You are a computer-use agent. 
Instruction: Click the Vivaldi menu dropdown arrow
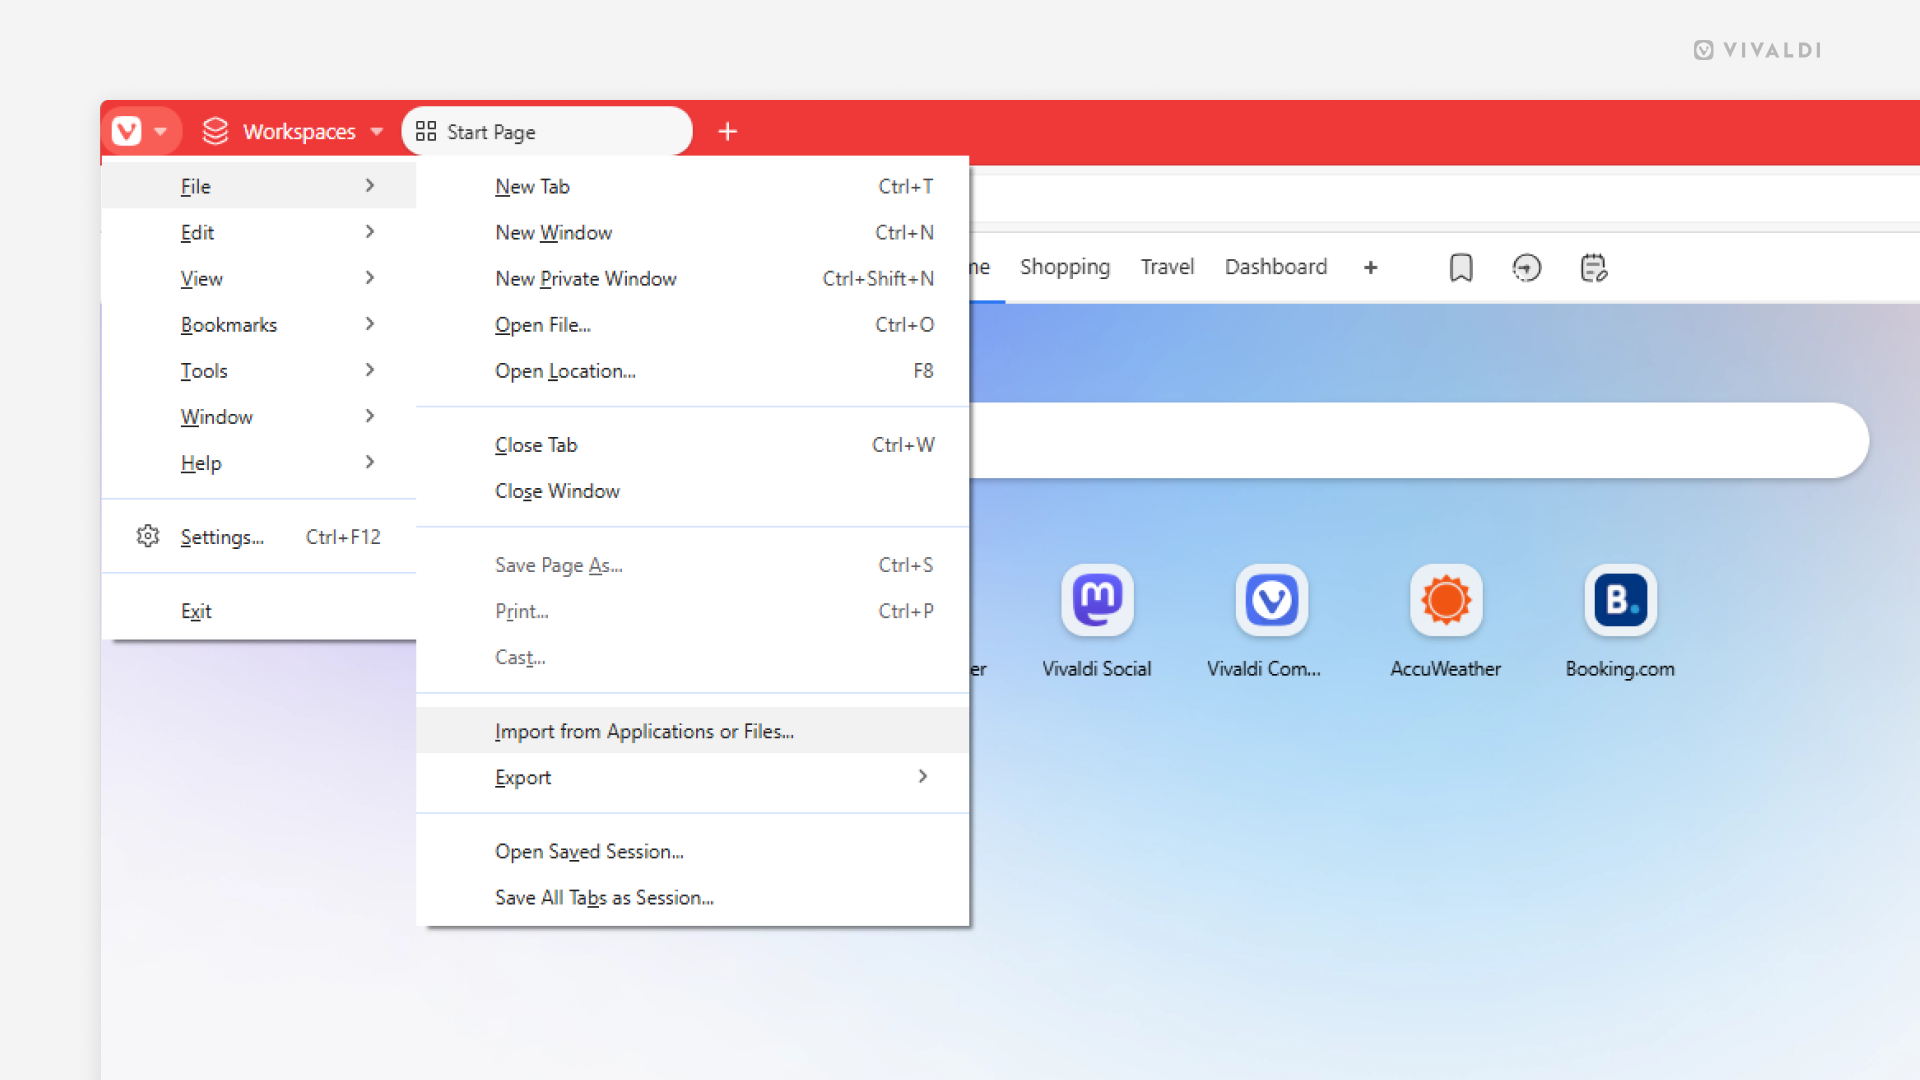coord(160,131)
